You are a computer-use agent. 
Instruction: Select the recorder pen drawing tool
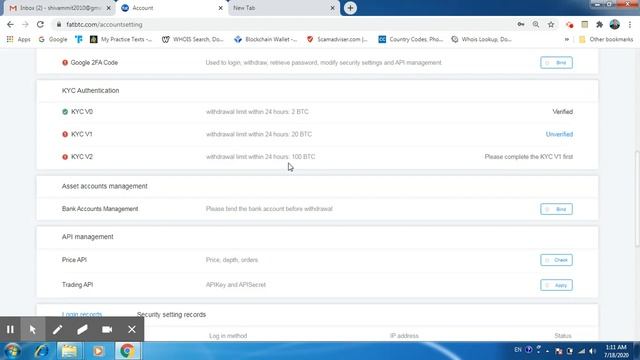(58, 329)
